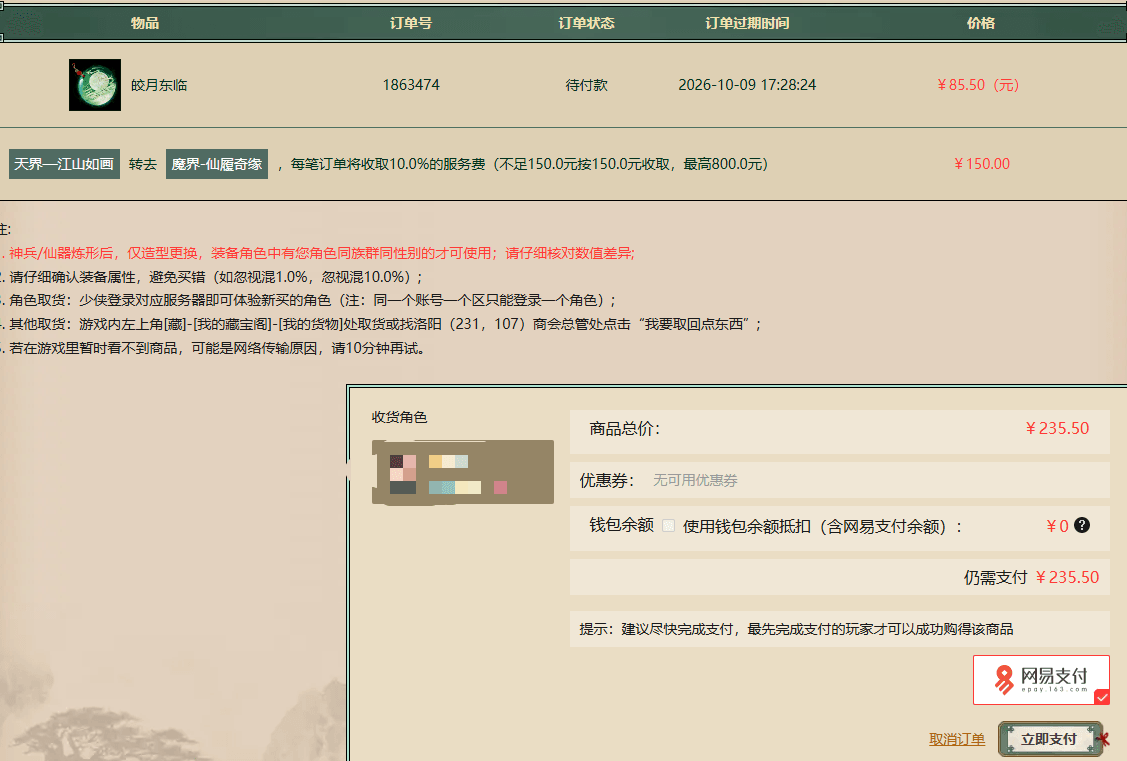The height and width of the screenshot is (761, 1127).
Task: Click the 角色取货 notice line
Action: 308,300
